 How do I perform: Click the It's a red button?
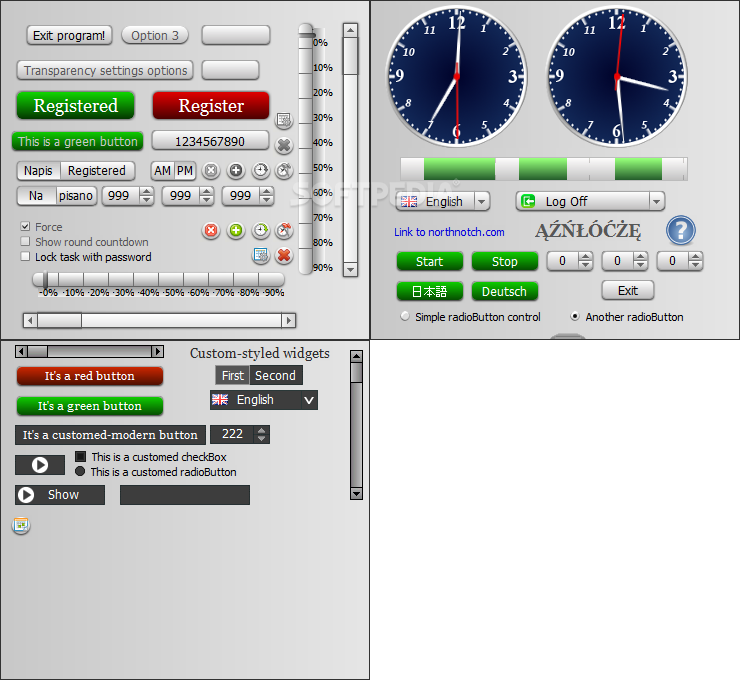click(x=90, y=376)
